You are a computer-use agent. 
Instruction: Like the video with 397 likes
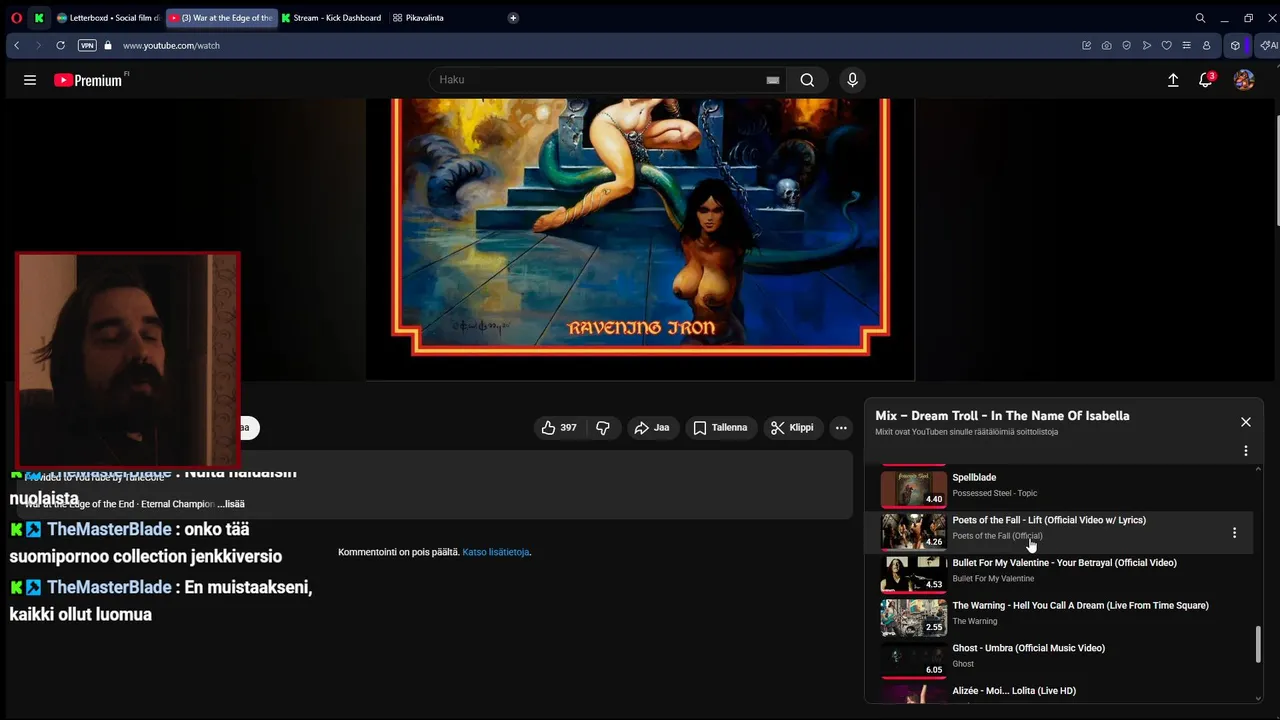tap(559, 427)
